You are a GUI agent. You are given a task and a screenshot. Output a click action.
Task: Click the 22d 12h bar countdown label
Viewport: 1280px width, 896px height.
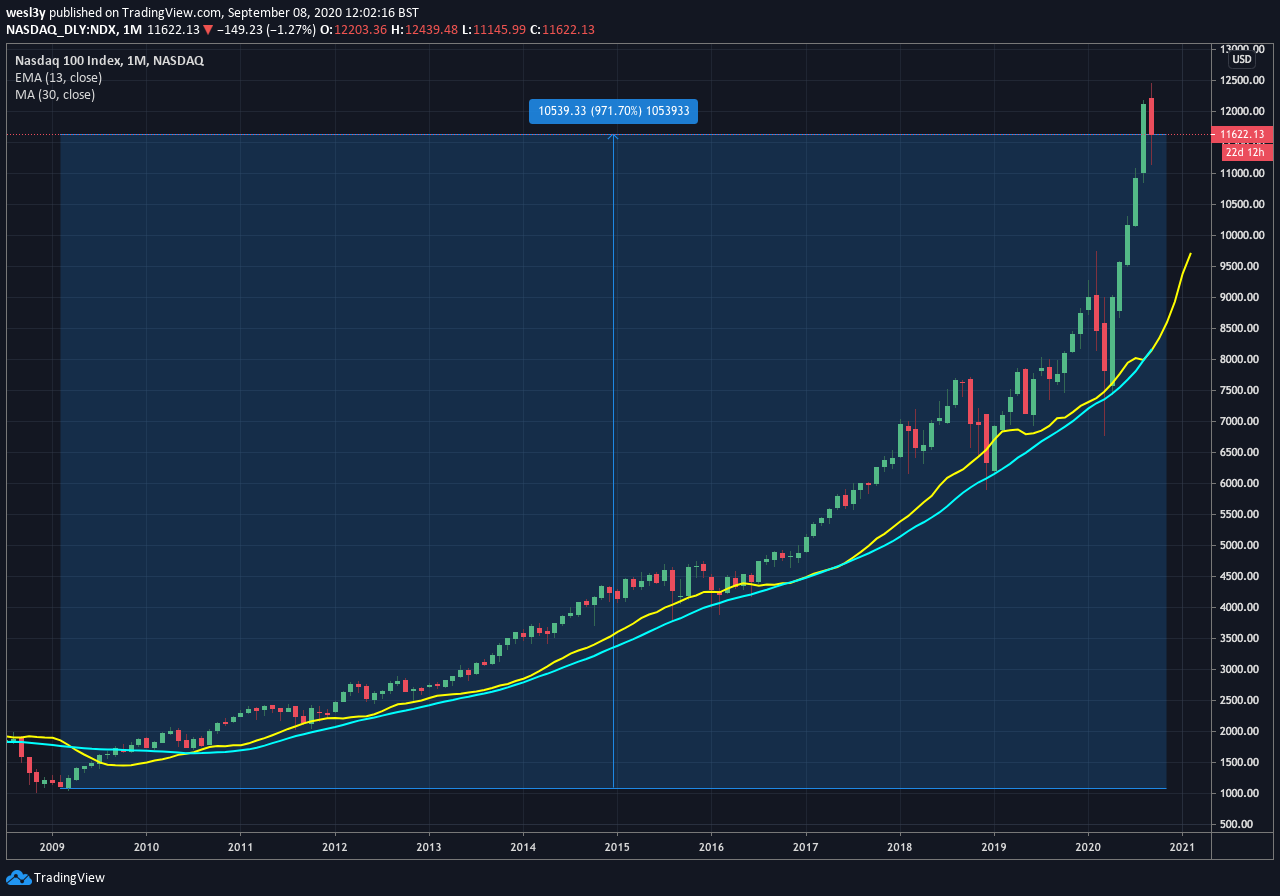click(x=1248, y=151)
